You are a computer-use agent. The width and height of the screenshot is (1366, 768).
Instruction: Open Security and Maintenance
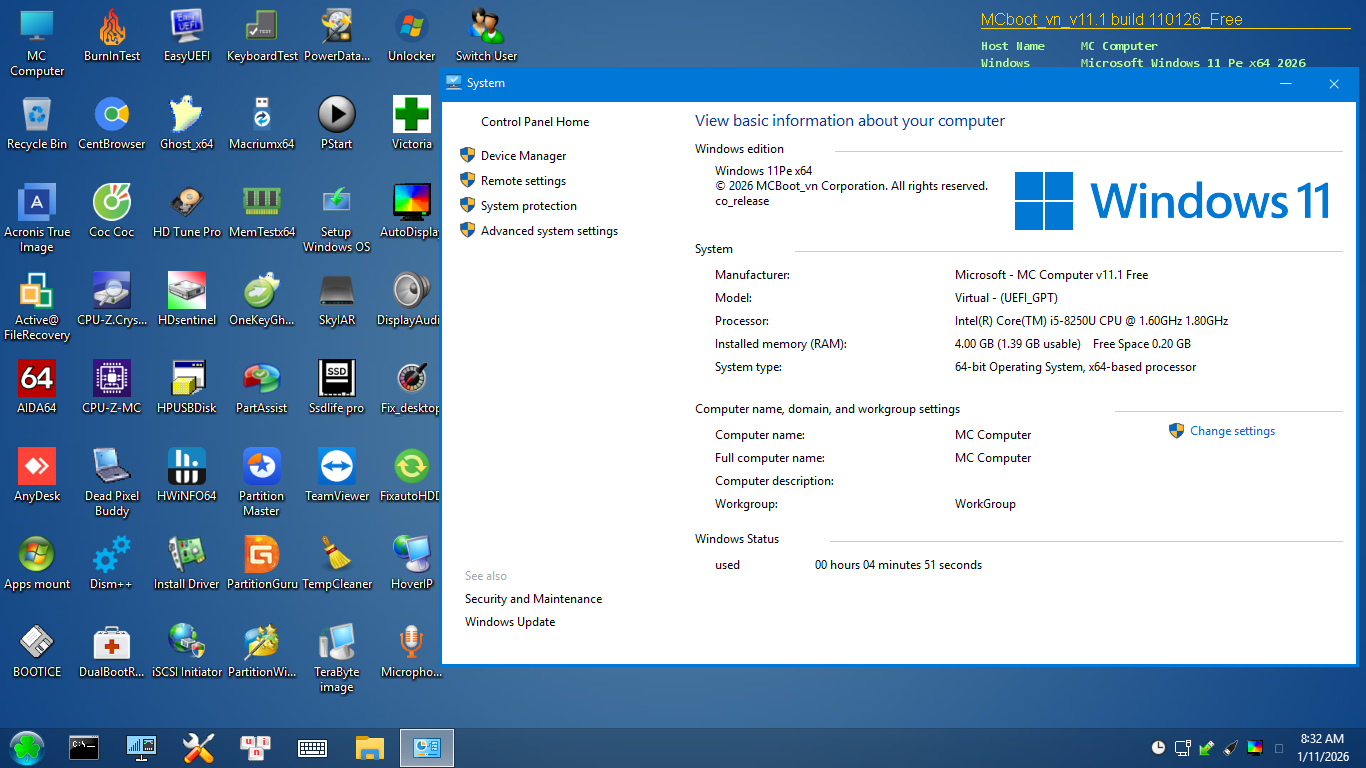click(533, 598)
